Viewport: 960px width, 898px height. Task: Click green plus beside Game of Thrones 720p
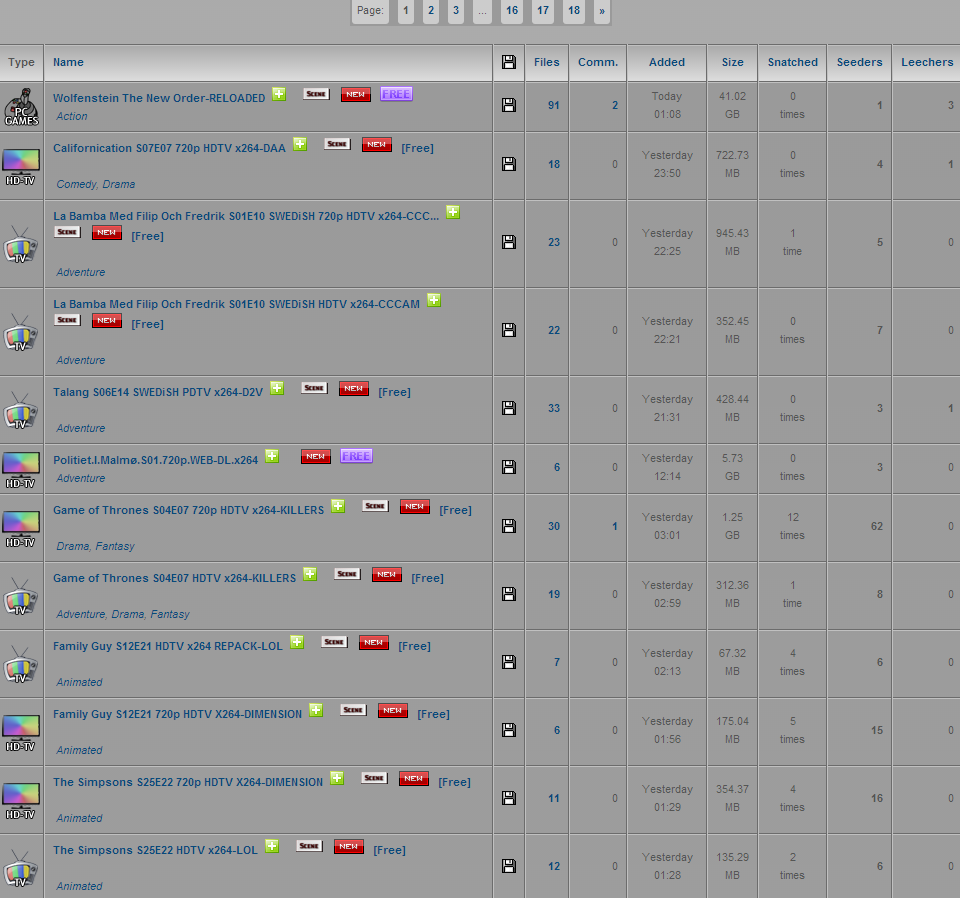(x=338, y=506)
